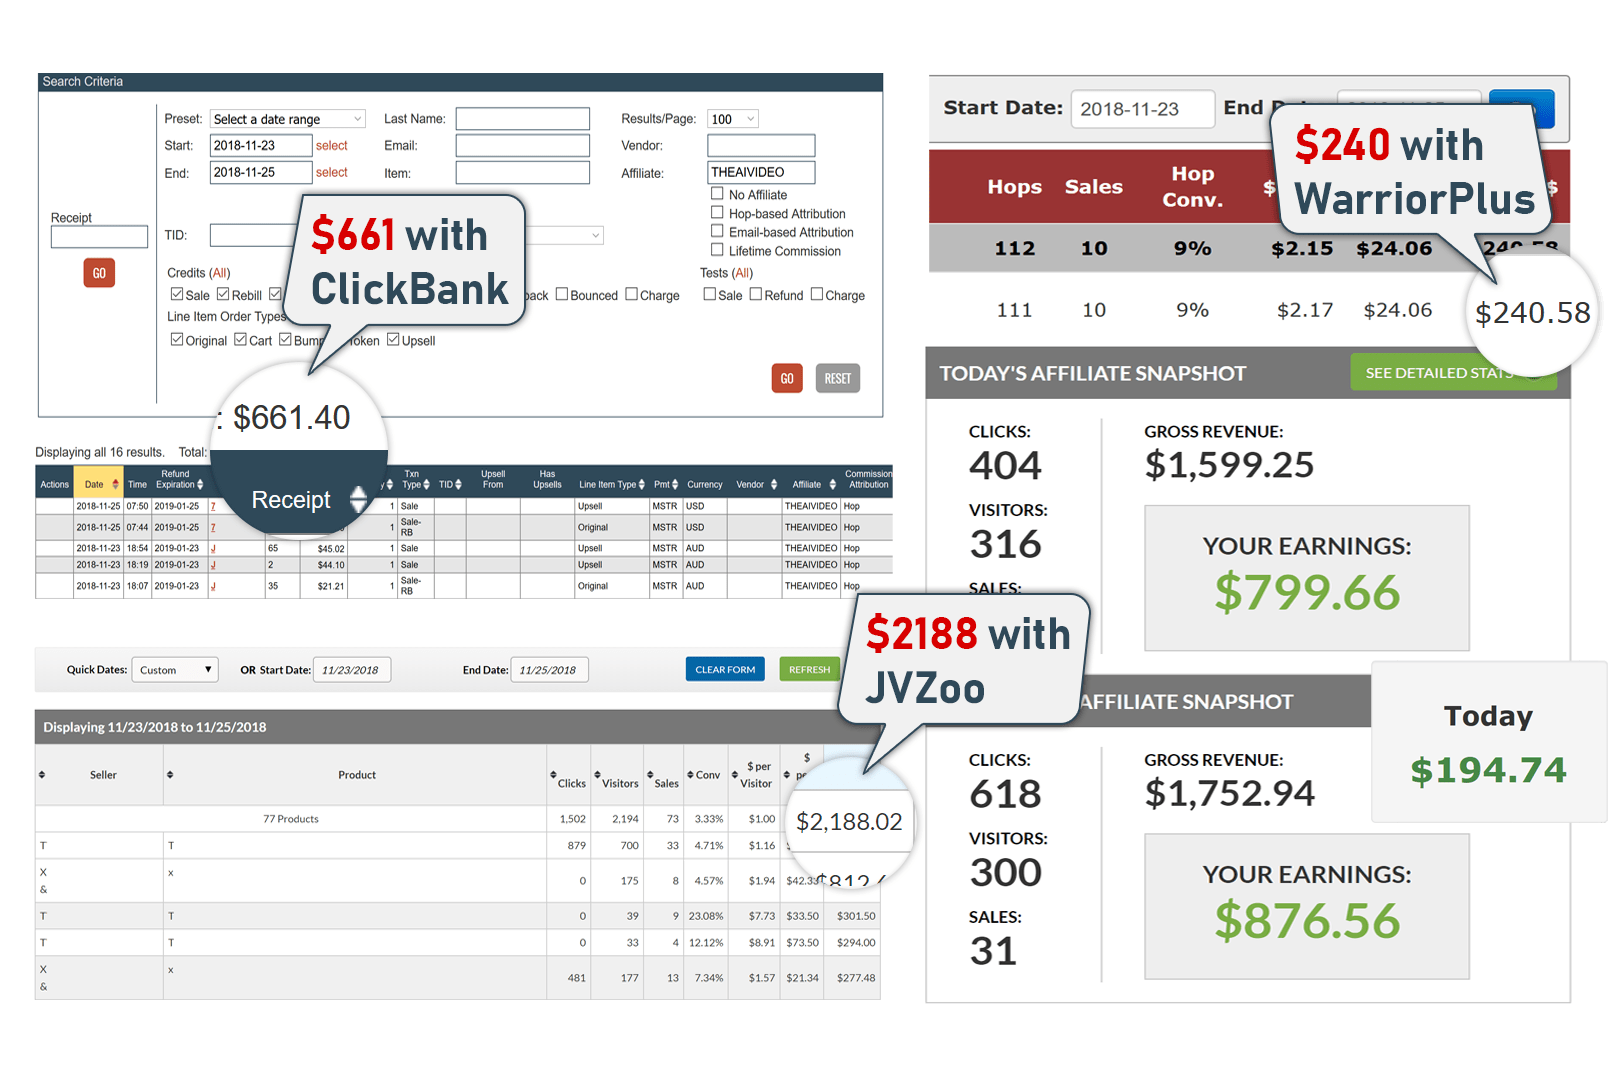Click the Tests (All) link

tap(743, 272)
